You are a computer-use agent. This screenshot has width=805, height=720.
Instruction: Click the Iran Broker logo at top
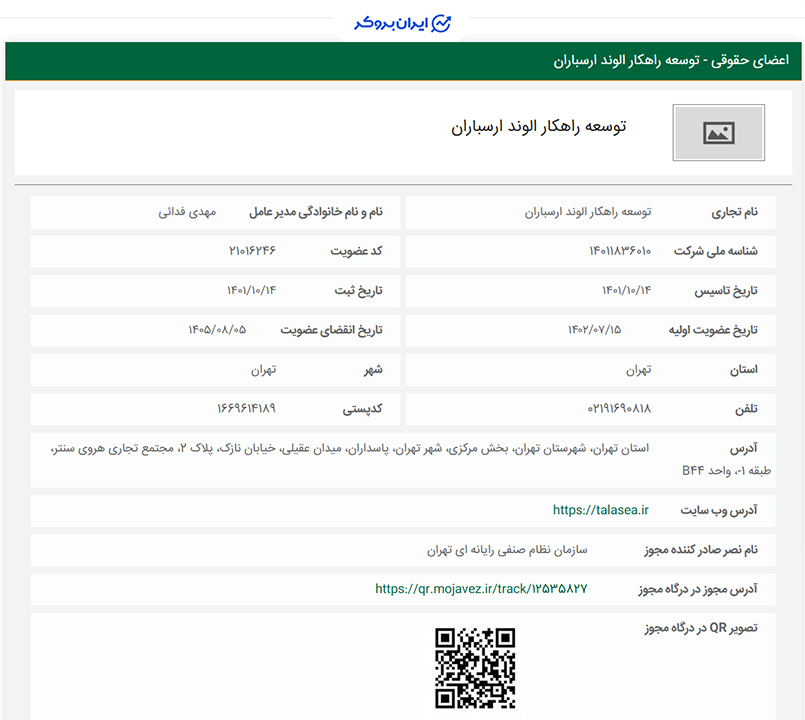coord(402,23)
